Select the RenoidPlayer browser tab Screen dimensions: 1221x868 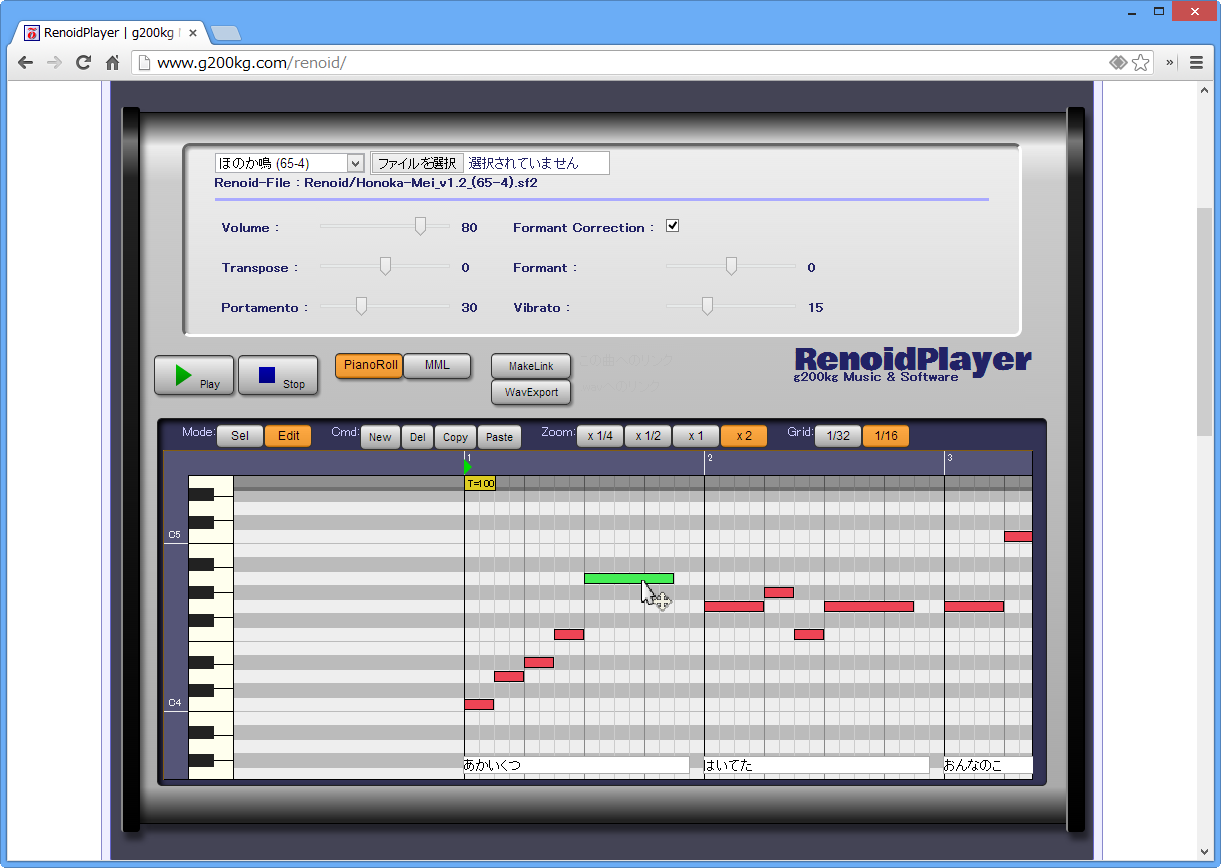coord(112,33)
